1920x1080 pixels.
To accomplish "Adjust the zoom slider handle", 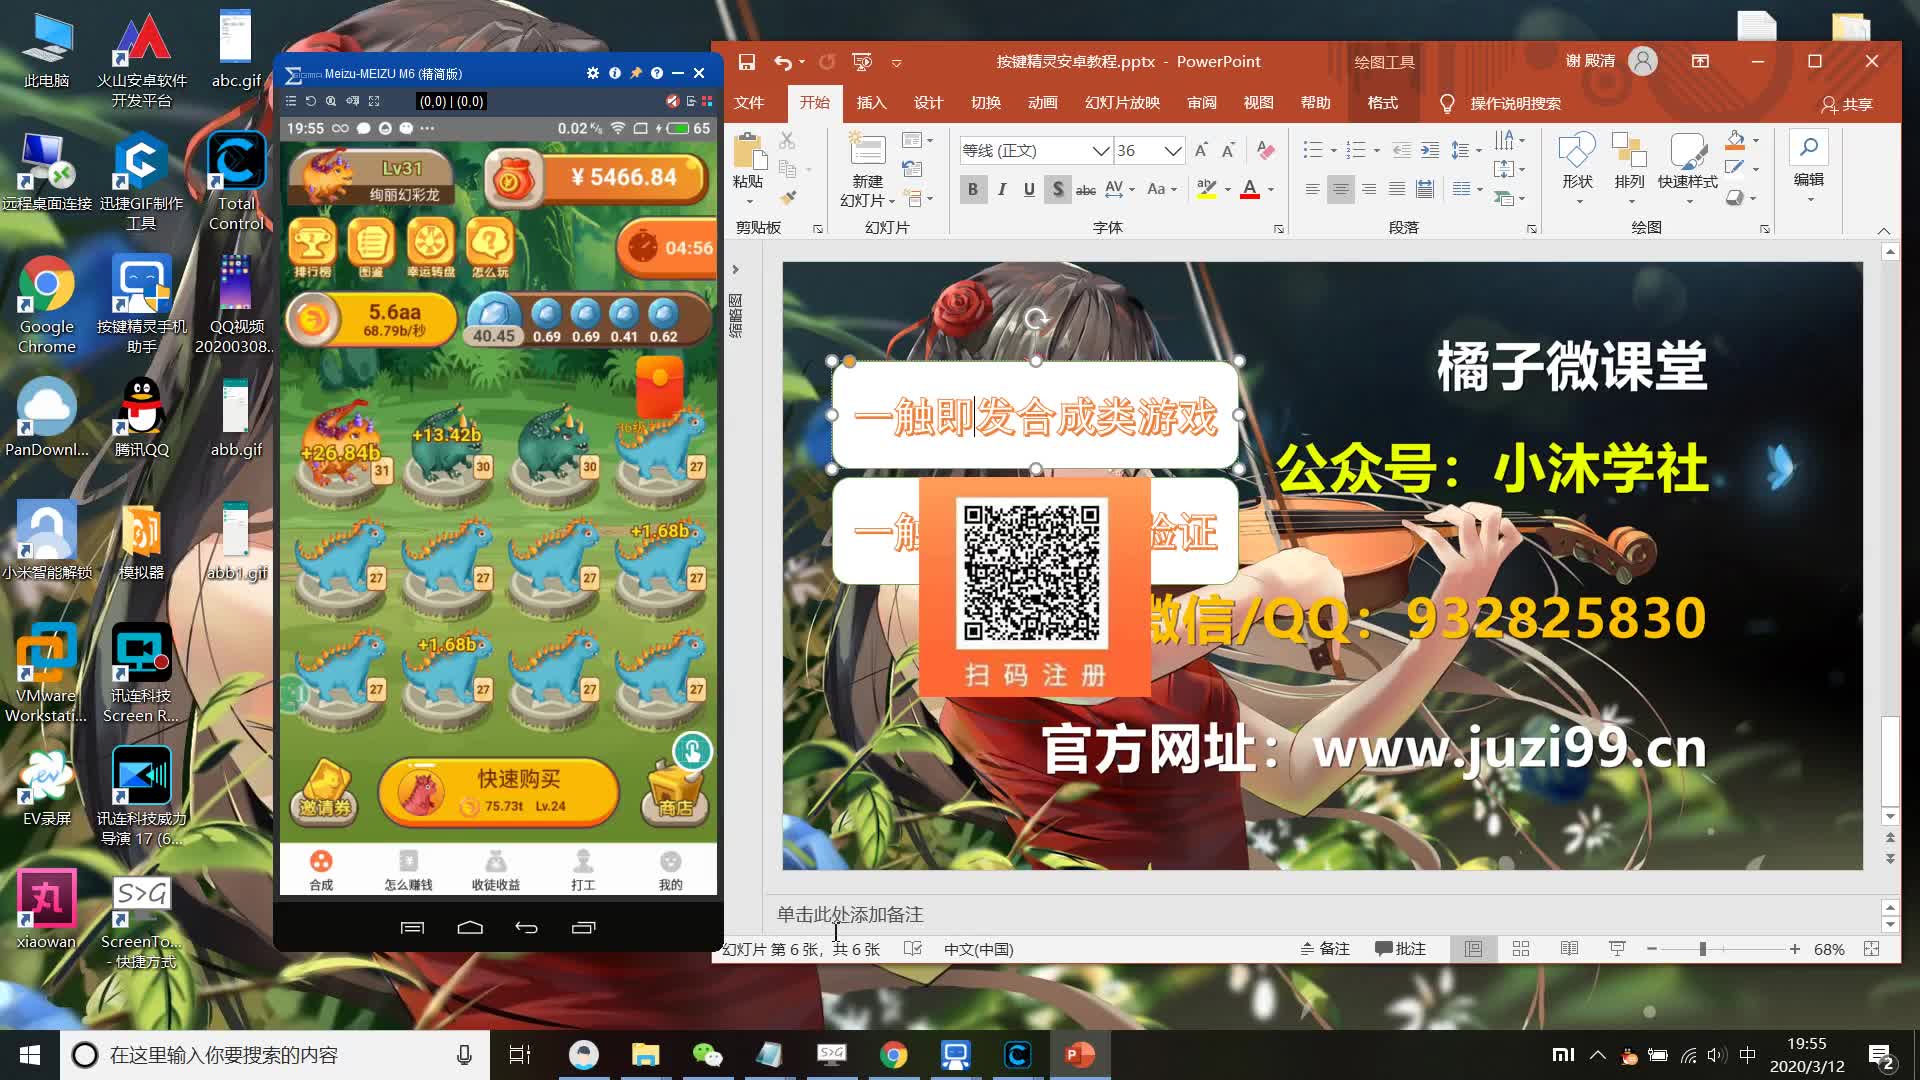I will click(1702, 949).
